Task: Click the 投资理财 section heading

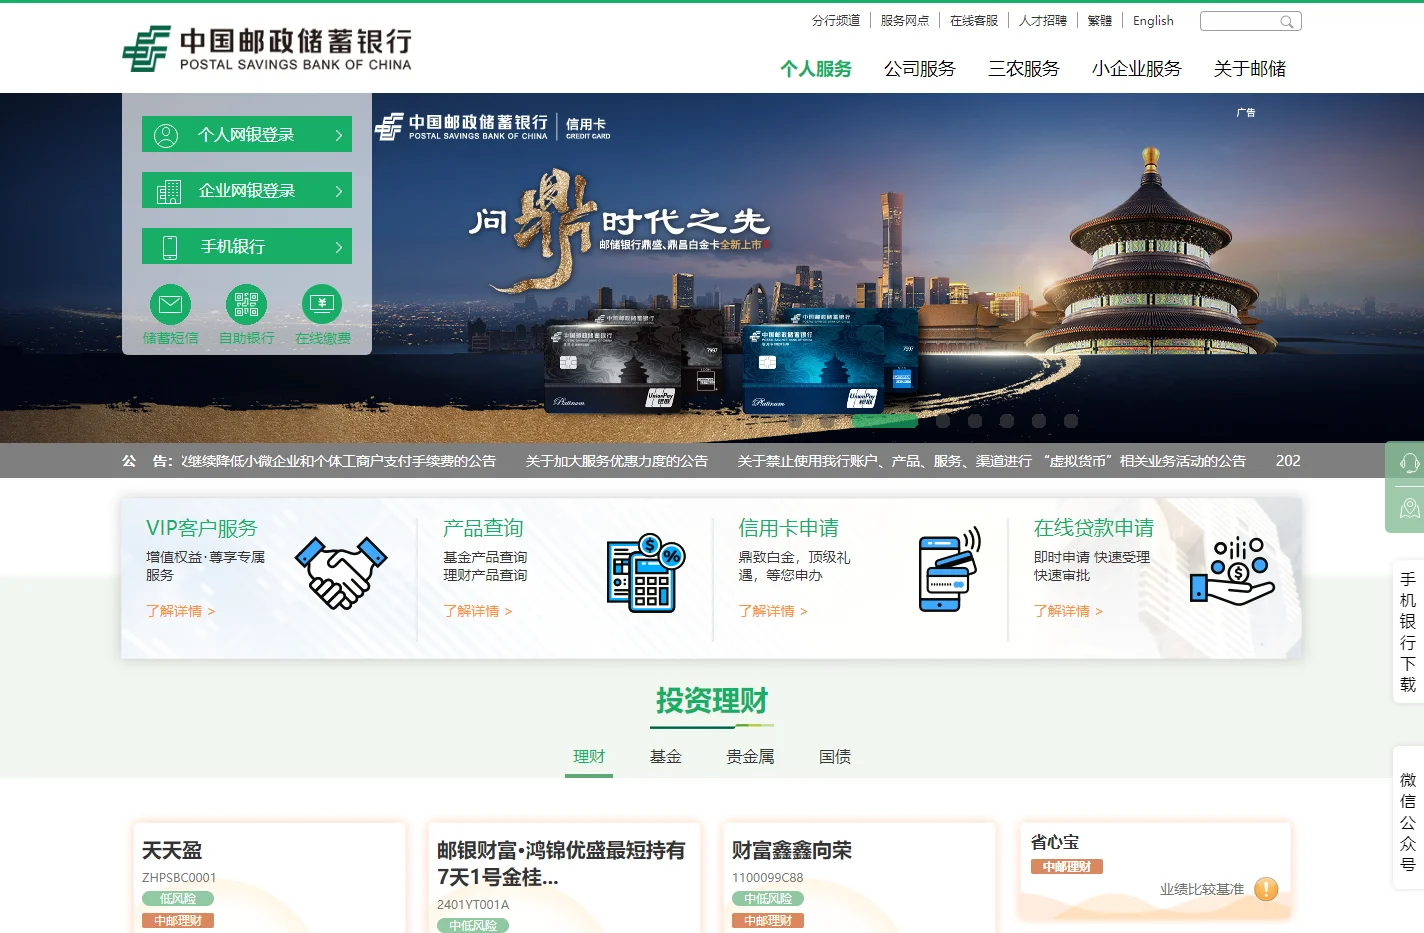Action: coord(712,701)
